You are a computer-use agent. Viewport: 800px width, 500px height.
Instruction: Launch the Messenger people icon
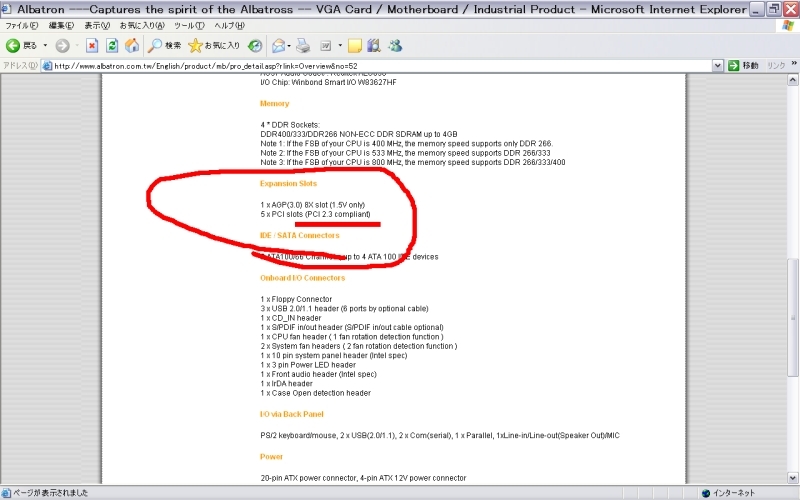395,46
